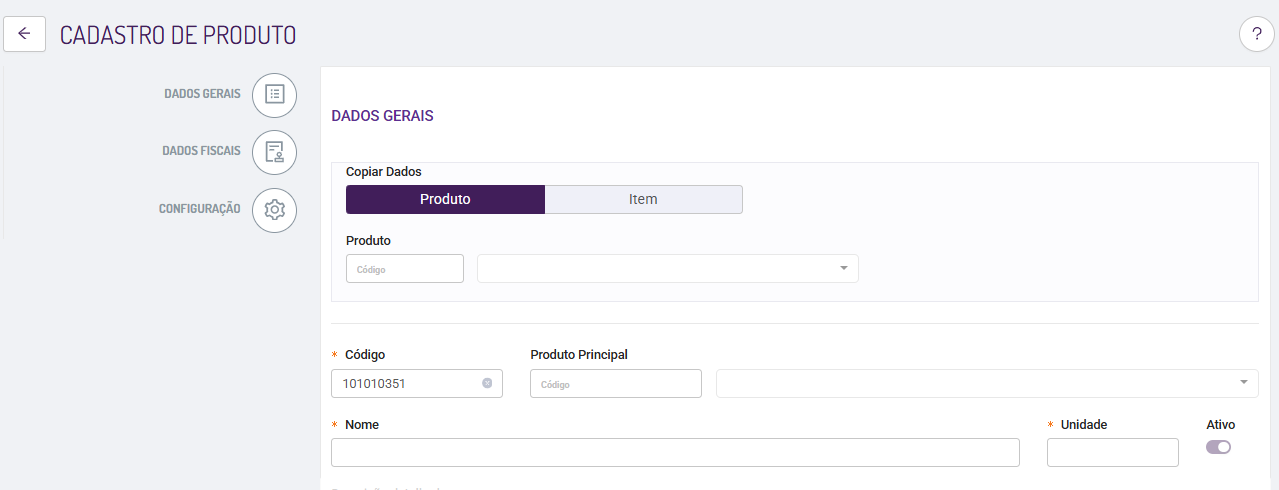This screenshot has height=490, width=1279.
Task: Click the back arrow button
Action: tap(25, 33)
